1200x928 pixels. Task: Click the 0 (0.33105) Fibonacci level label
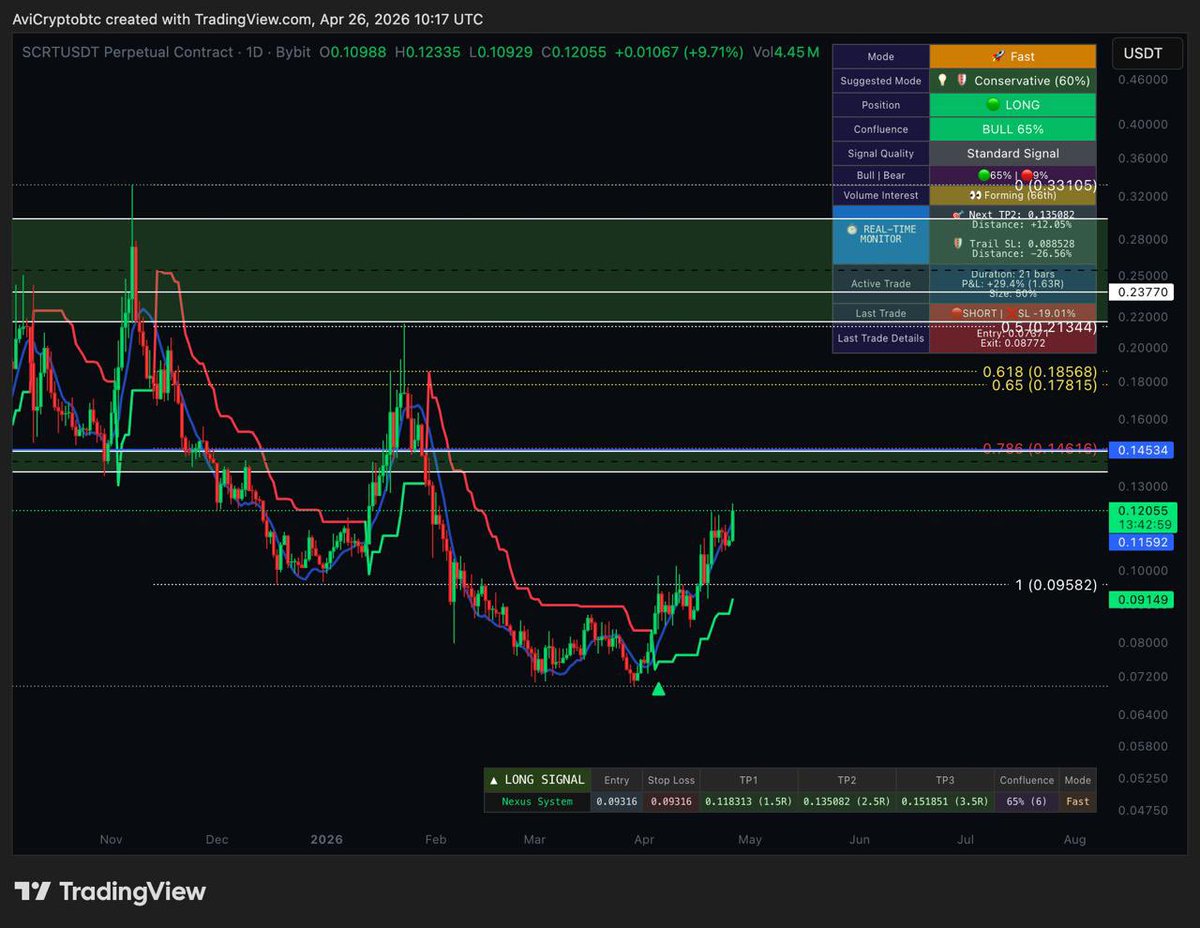pos(1056,185)
